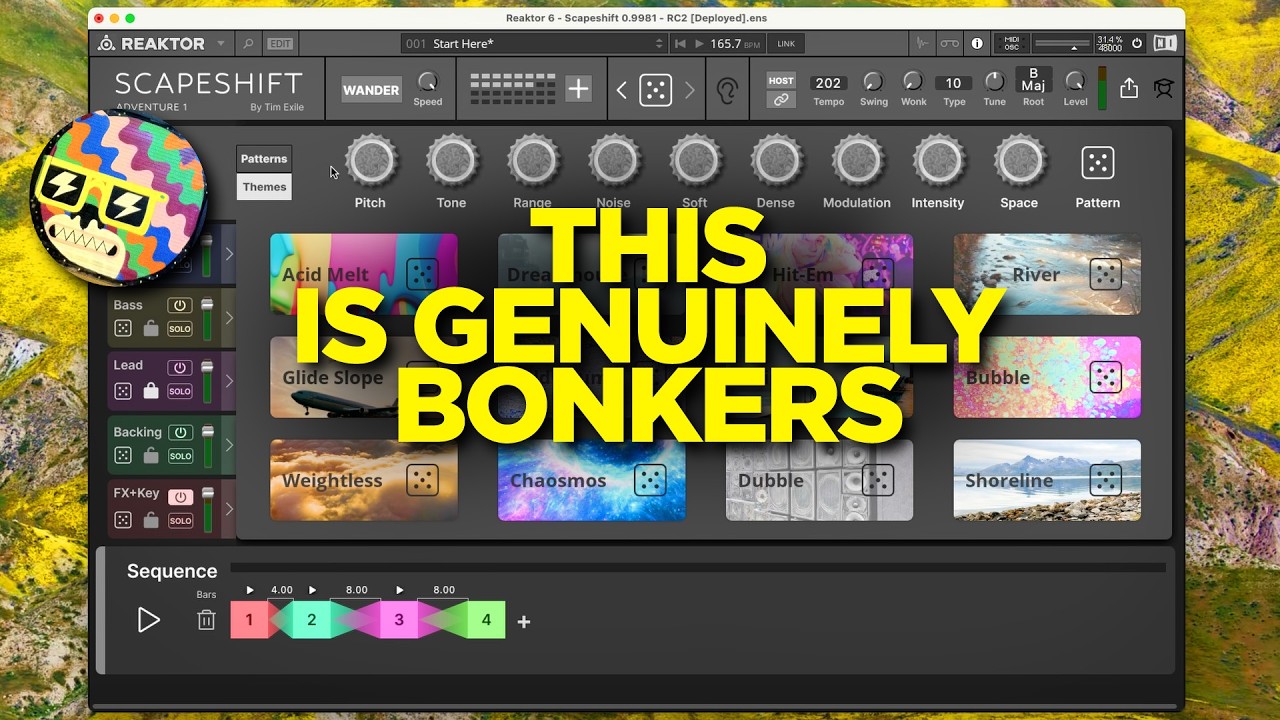Roll the dice on Bubble theme
1280x720 pixels.
pos(1105,377)
